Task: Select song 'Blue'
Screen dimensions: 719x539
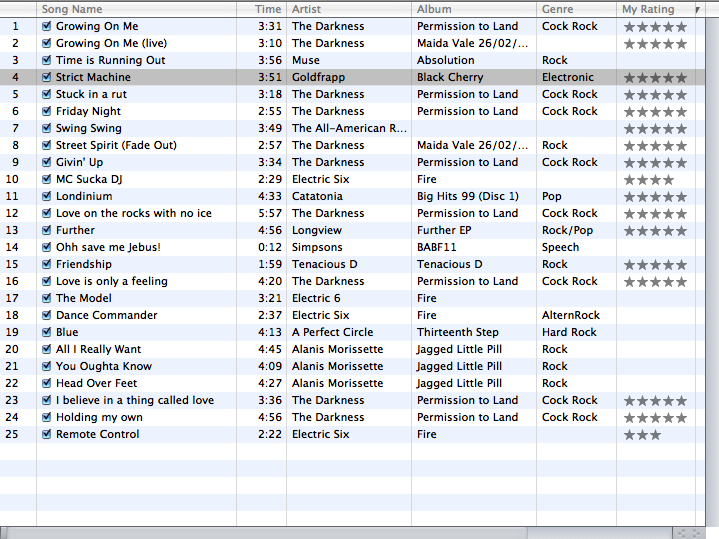Action: [67, 332]
